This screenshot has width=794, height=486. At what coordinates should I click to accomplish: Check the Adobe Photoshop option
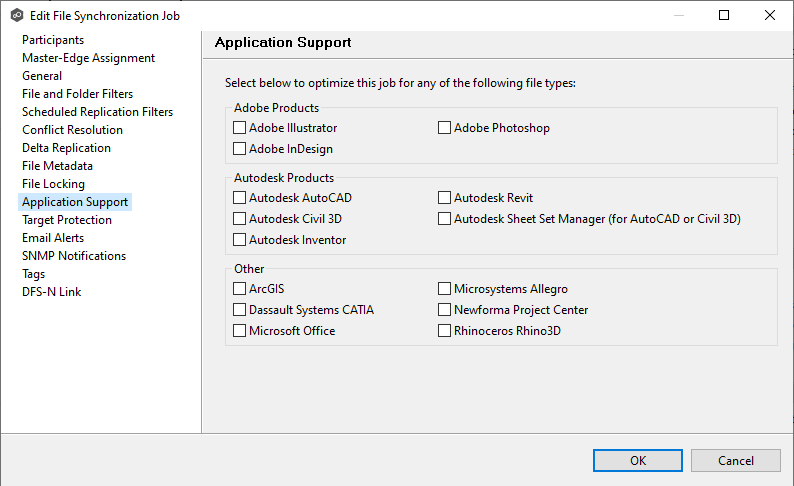(445, 128)
